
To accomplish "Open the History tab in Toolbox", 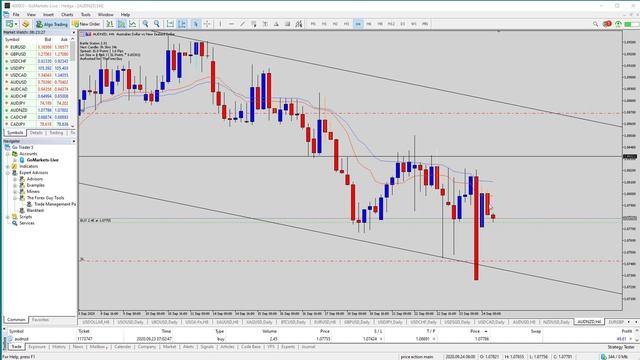I will (x=59, y=347).
